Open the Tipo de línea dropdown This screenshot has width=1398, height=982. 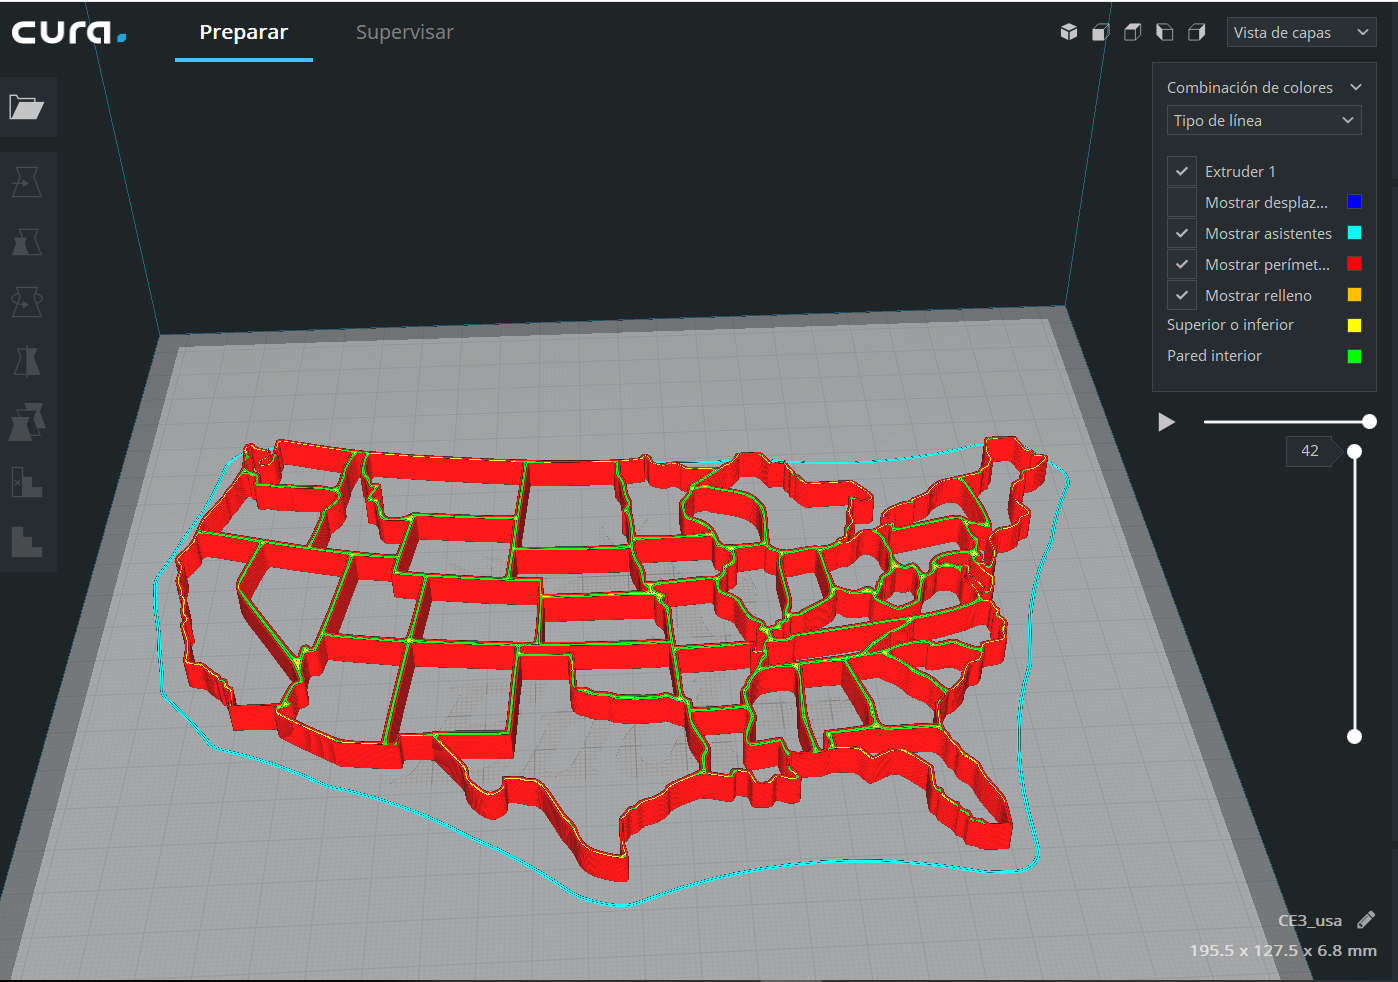(x=1264, y=120)
